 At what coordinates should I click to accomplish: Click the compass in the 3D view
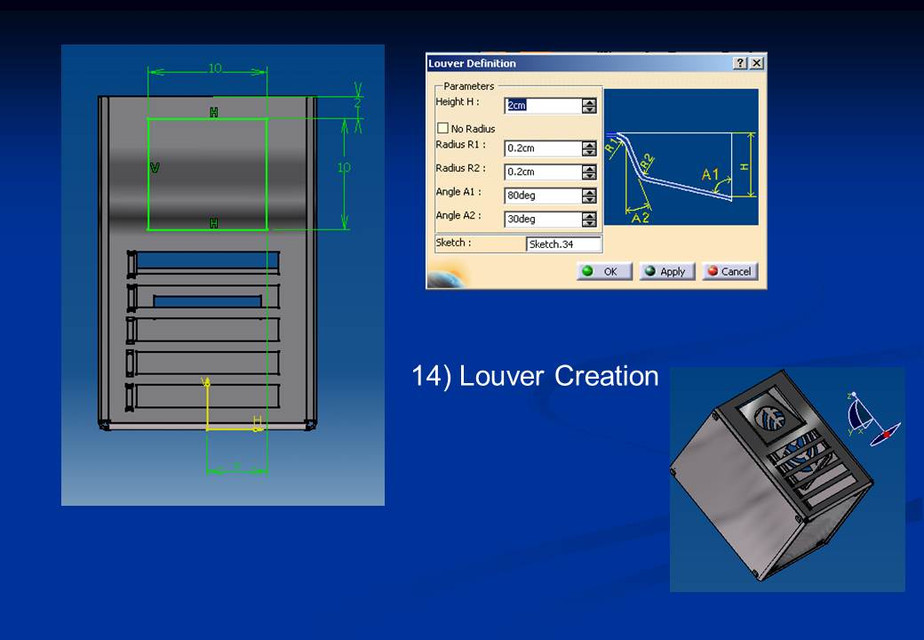pyautogui.click(x=873, y=417)
